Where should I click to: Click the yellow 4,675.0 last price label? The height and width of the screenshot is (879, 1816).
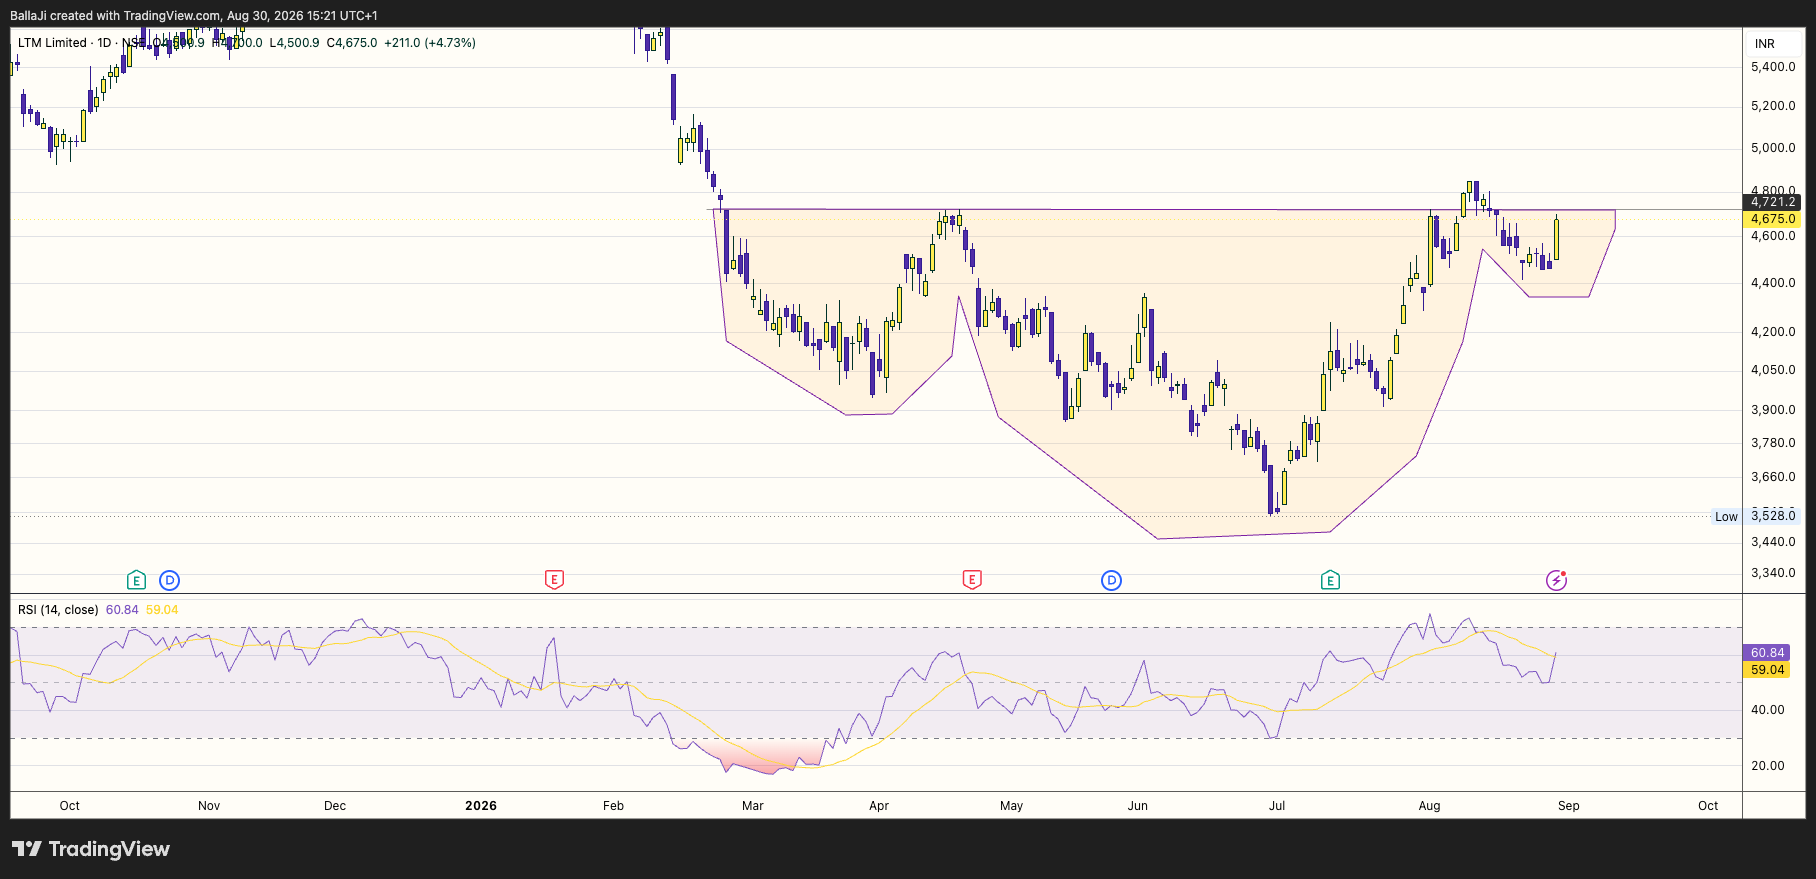click(1773, 219)
